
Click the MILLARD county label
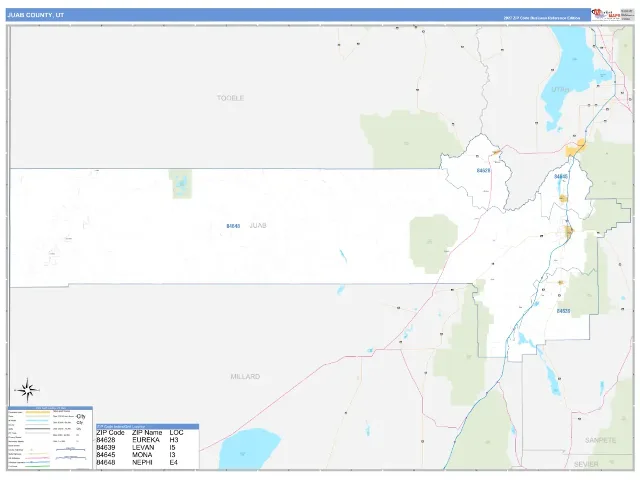pos(245,376)
